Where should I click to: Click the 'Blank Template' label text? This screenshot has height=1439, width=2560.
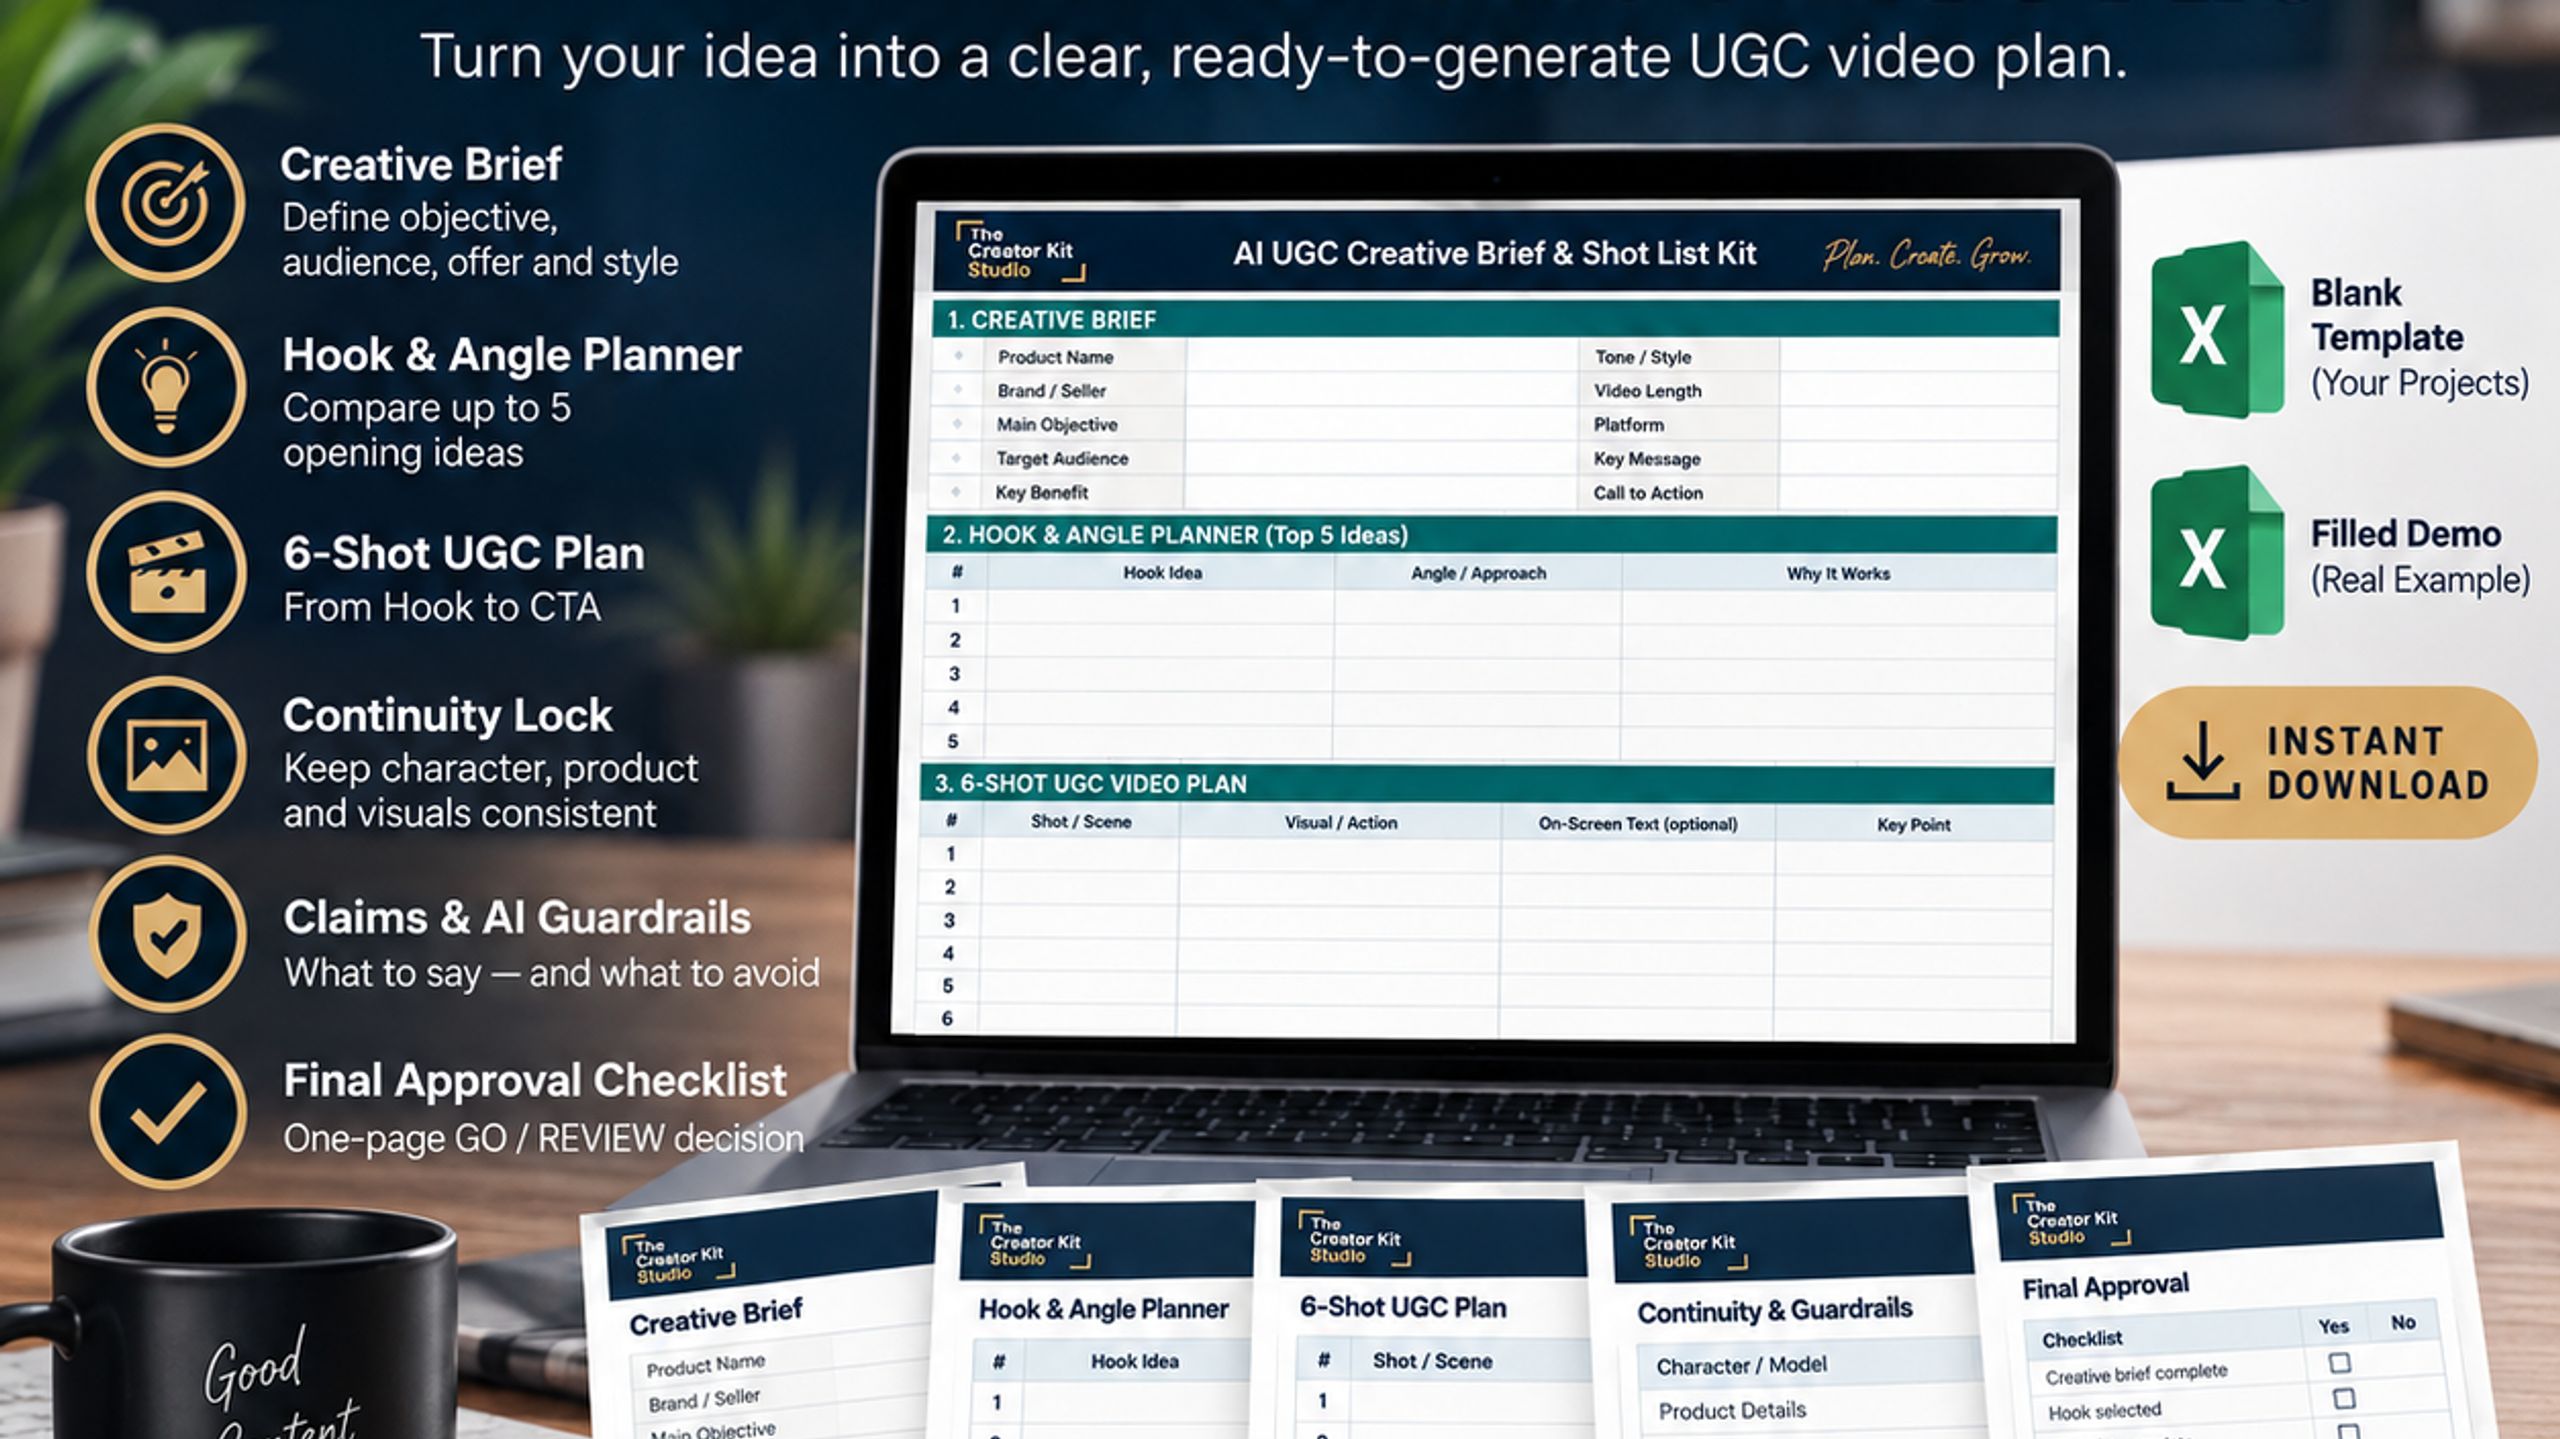pyautogui.click(x=2386, y=315)
